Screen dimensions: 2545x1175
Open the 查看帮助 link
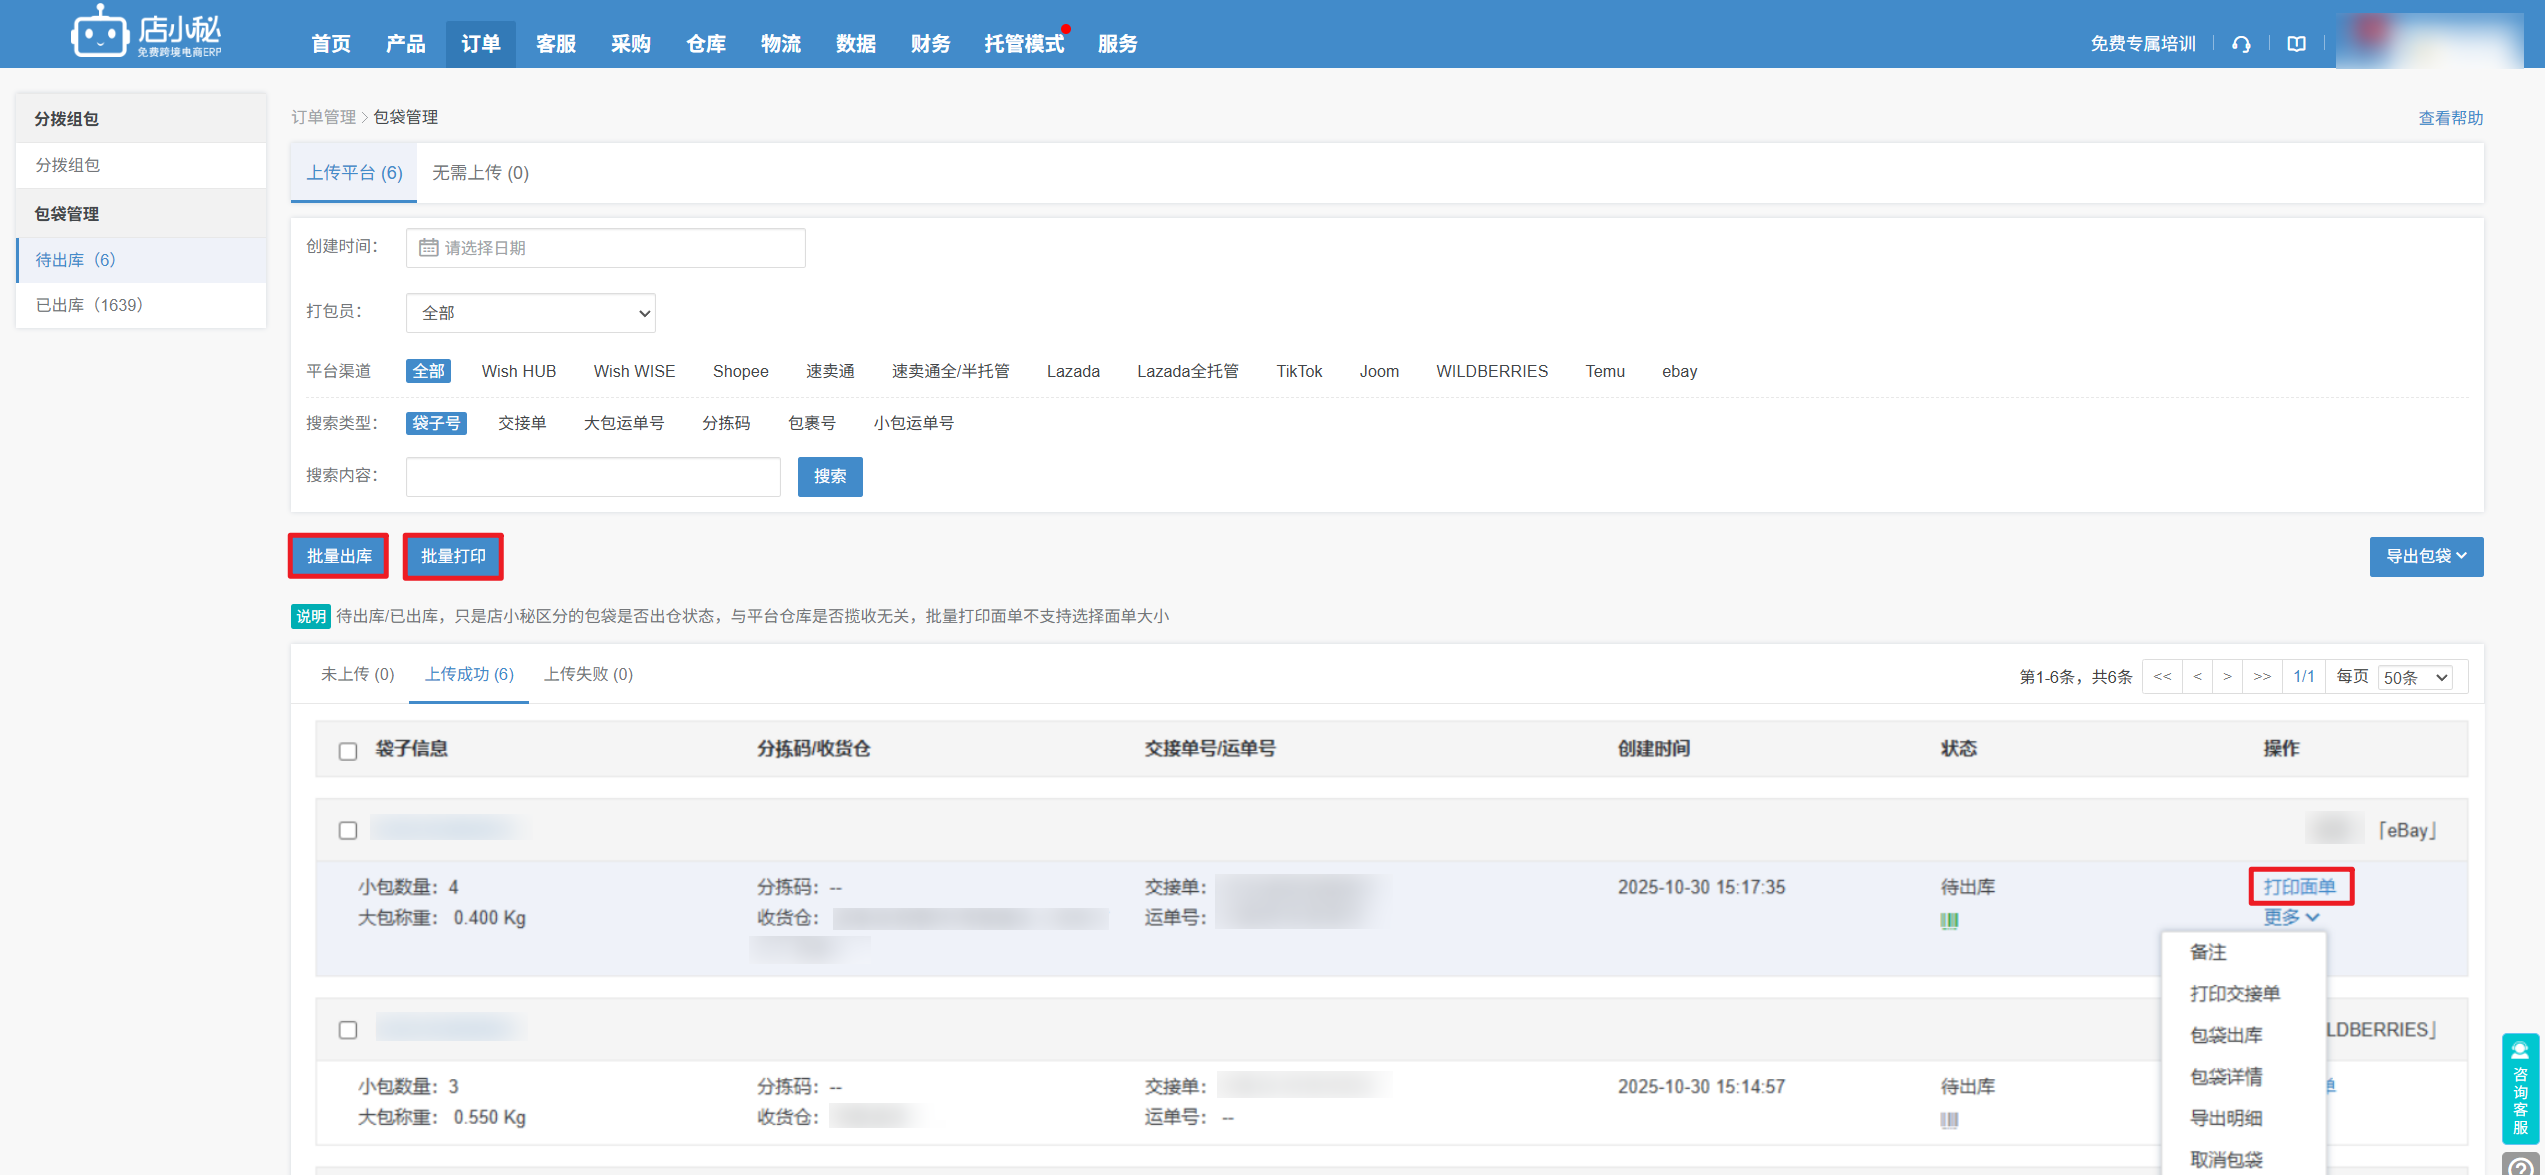point(2450,118)
